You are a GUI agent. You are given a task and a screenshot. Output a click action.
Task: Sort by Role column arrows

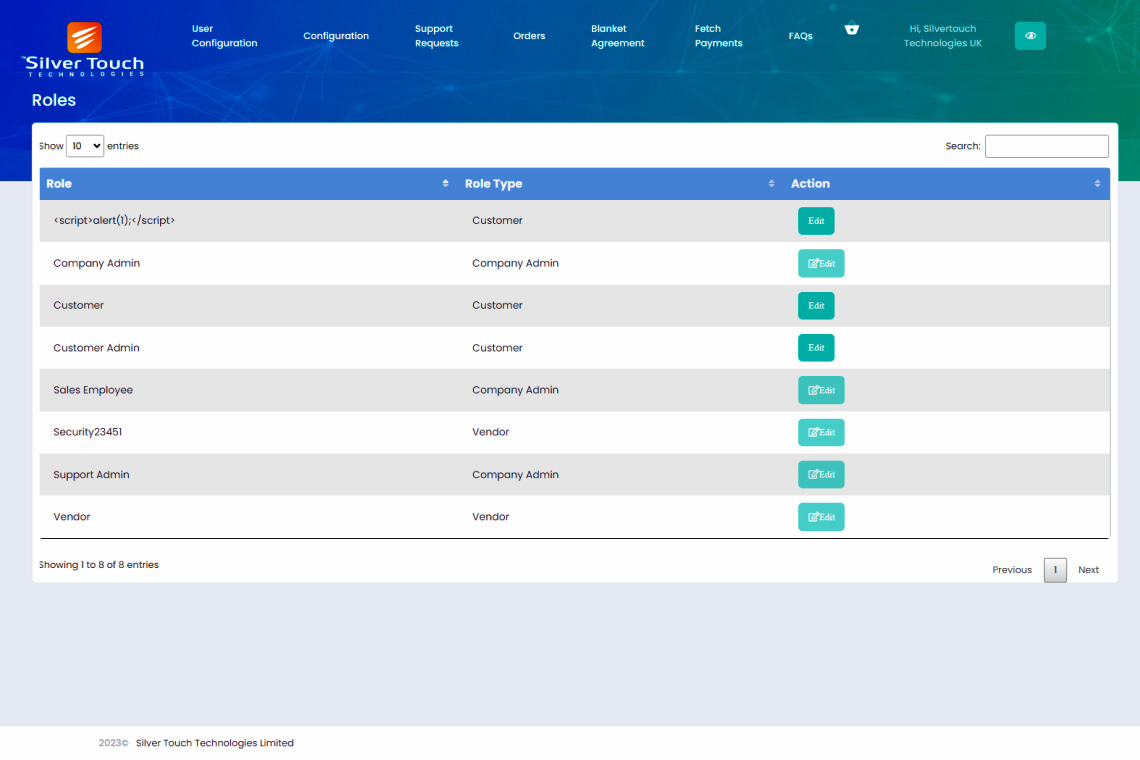tap(445, 183)
